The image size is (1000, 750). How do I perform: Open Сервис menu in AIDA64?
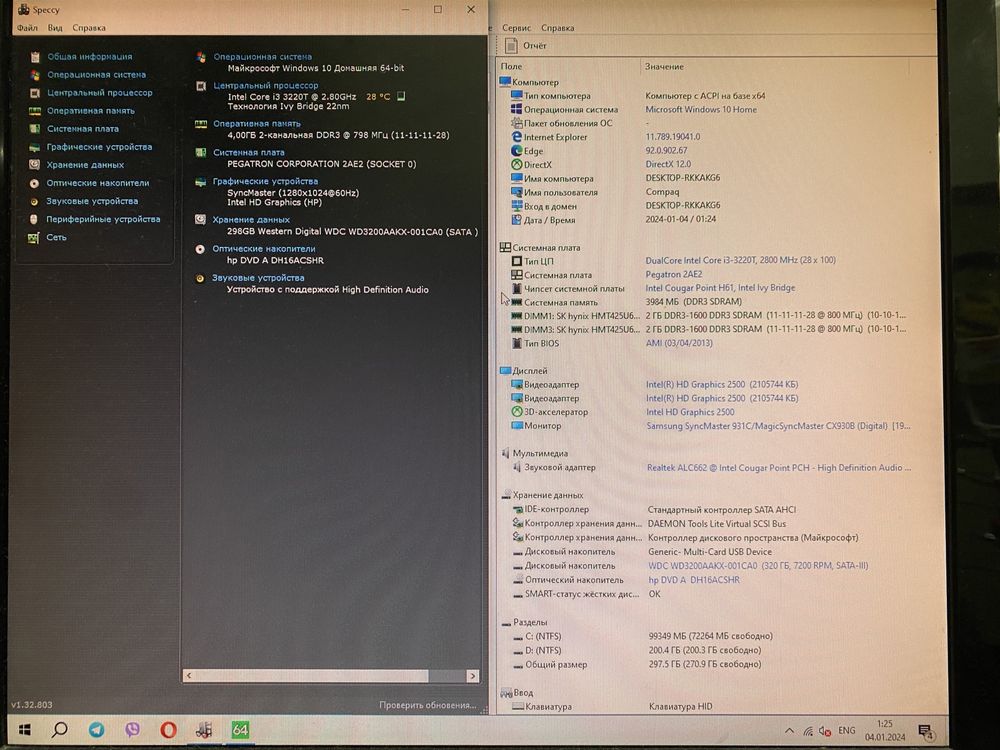click(x=517, y=28)
